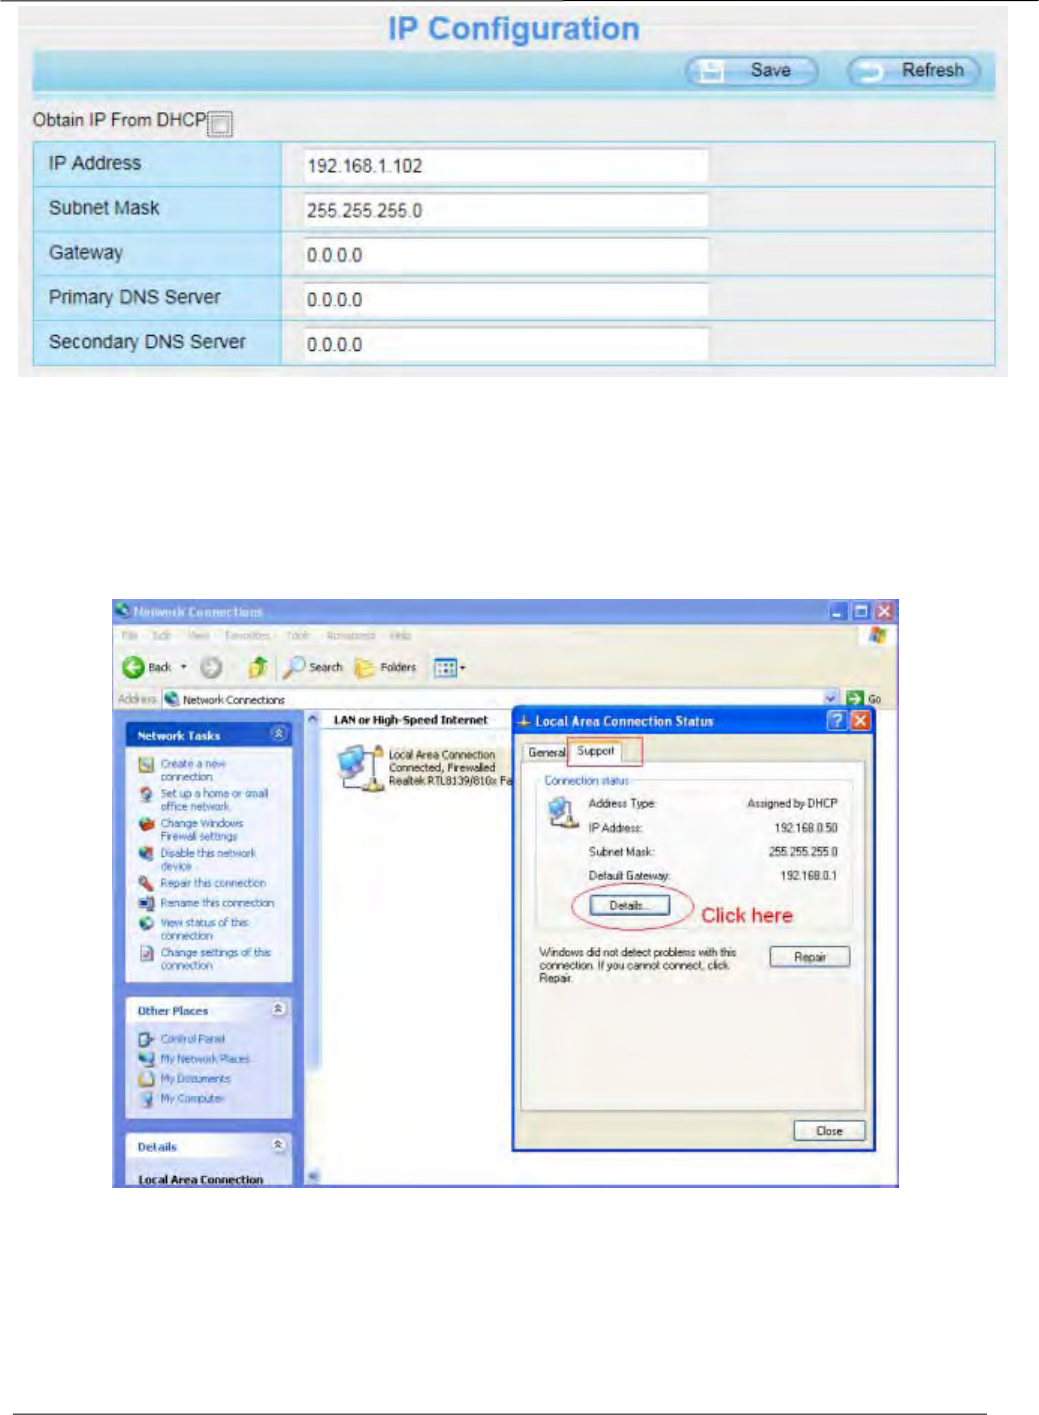Click Repair this connection link
This screenshot has width=1039, height=1415.
pos(213,883)
